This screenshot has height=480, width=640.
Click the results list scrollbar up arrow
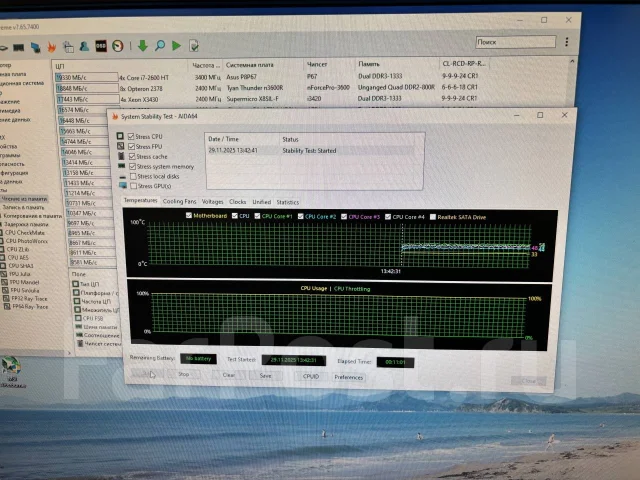point(572,61)
